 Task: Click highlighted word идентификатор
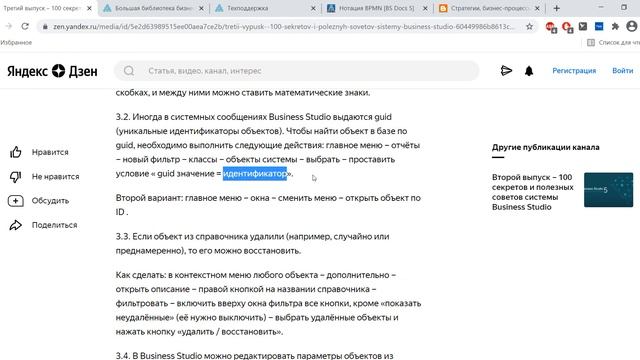[x=255, y=173]
